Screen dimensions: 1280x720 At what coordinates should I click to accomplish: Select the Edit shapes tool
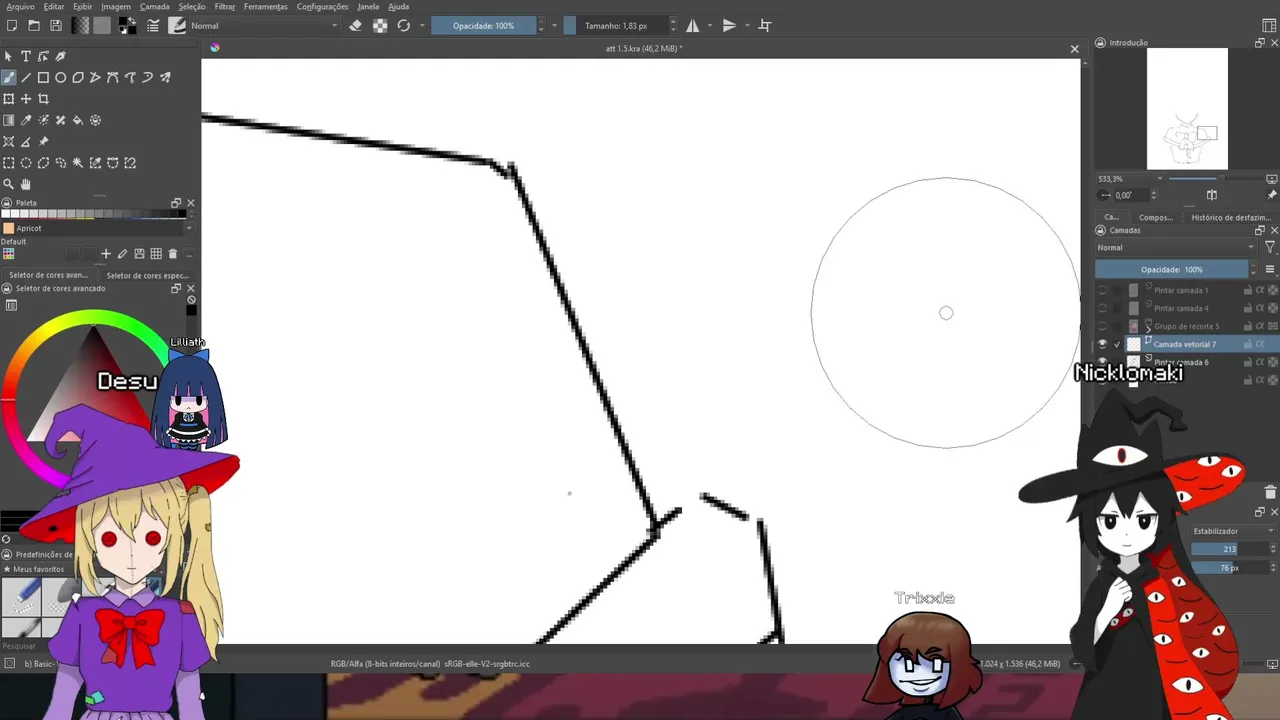(x=43, y=57)
